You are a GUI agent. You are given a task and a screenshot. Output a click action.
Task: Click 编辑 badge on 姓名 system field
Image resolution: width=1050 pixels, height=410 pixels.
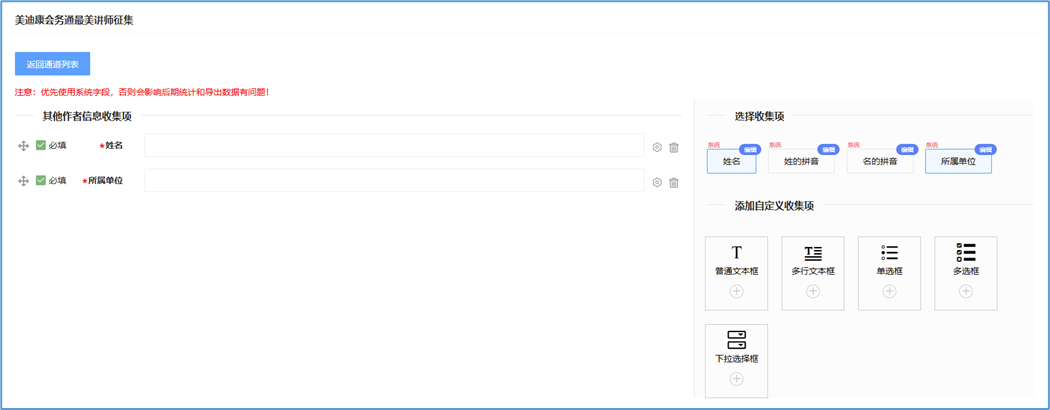tap(749, 149)
